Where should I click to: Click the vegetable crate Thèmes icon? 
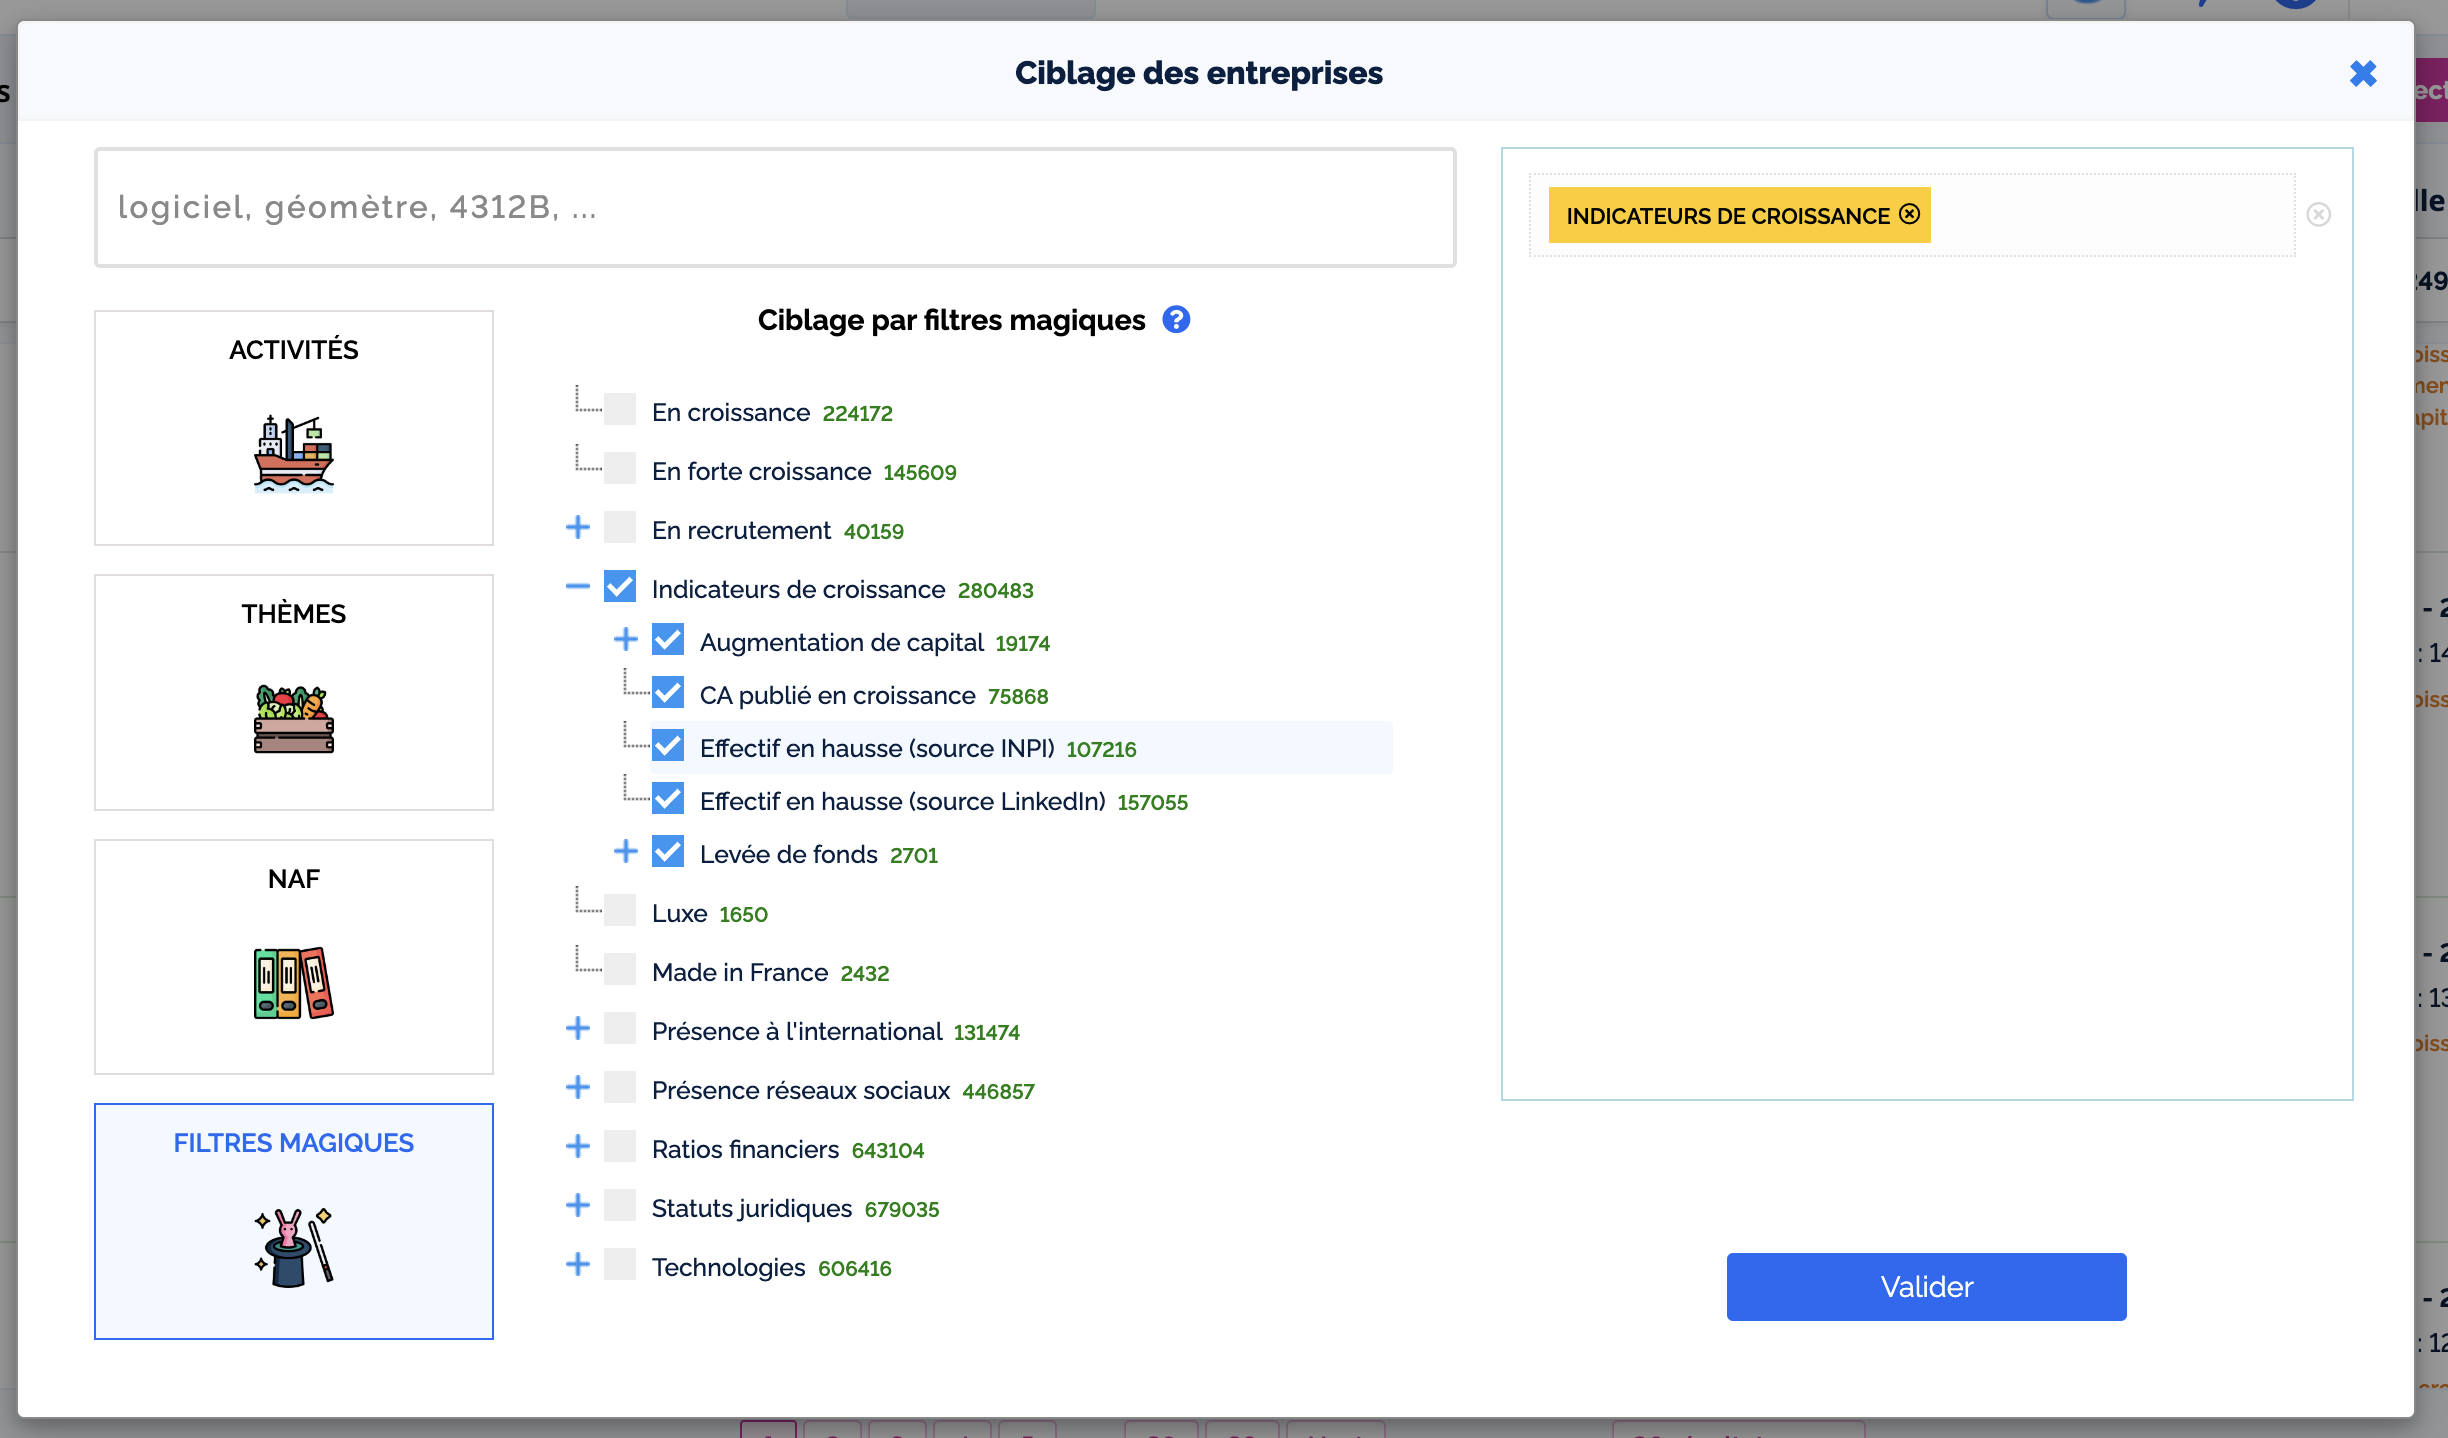pyautogui.click(x=293, y=719)
